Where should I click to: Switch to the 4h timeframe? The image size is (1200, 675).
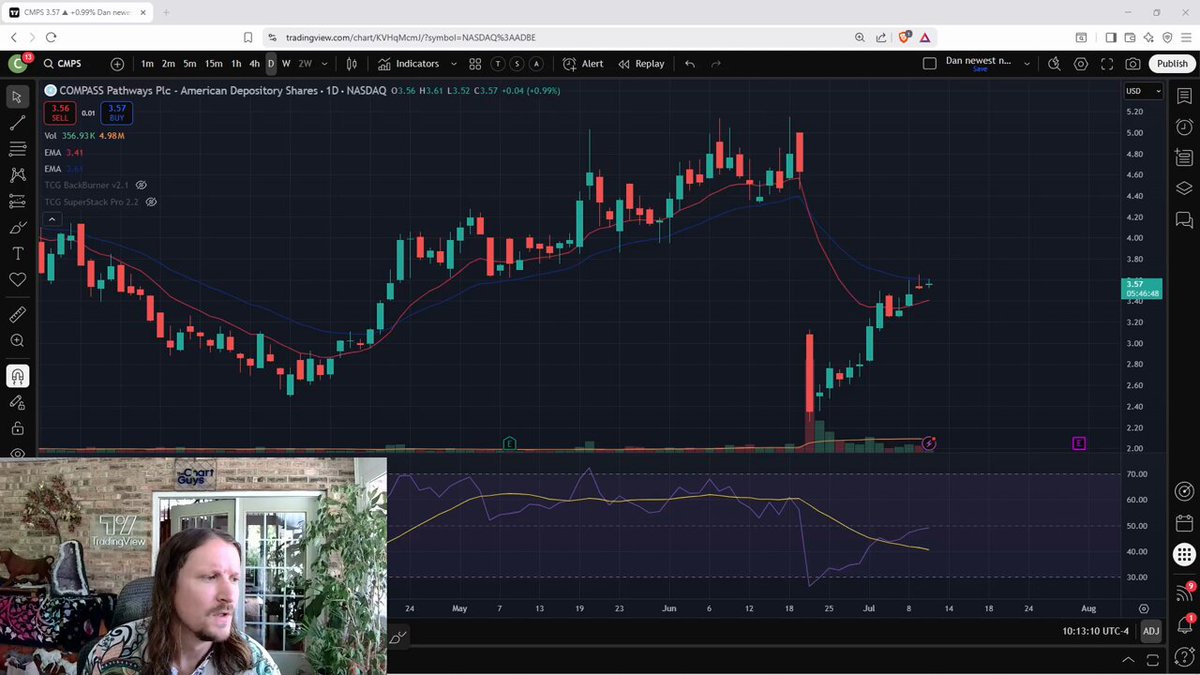tap(254, 64)
